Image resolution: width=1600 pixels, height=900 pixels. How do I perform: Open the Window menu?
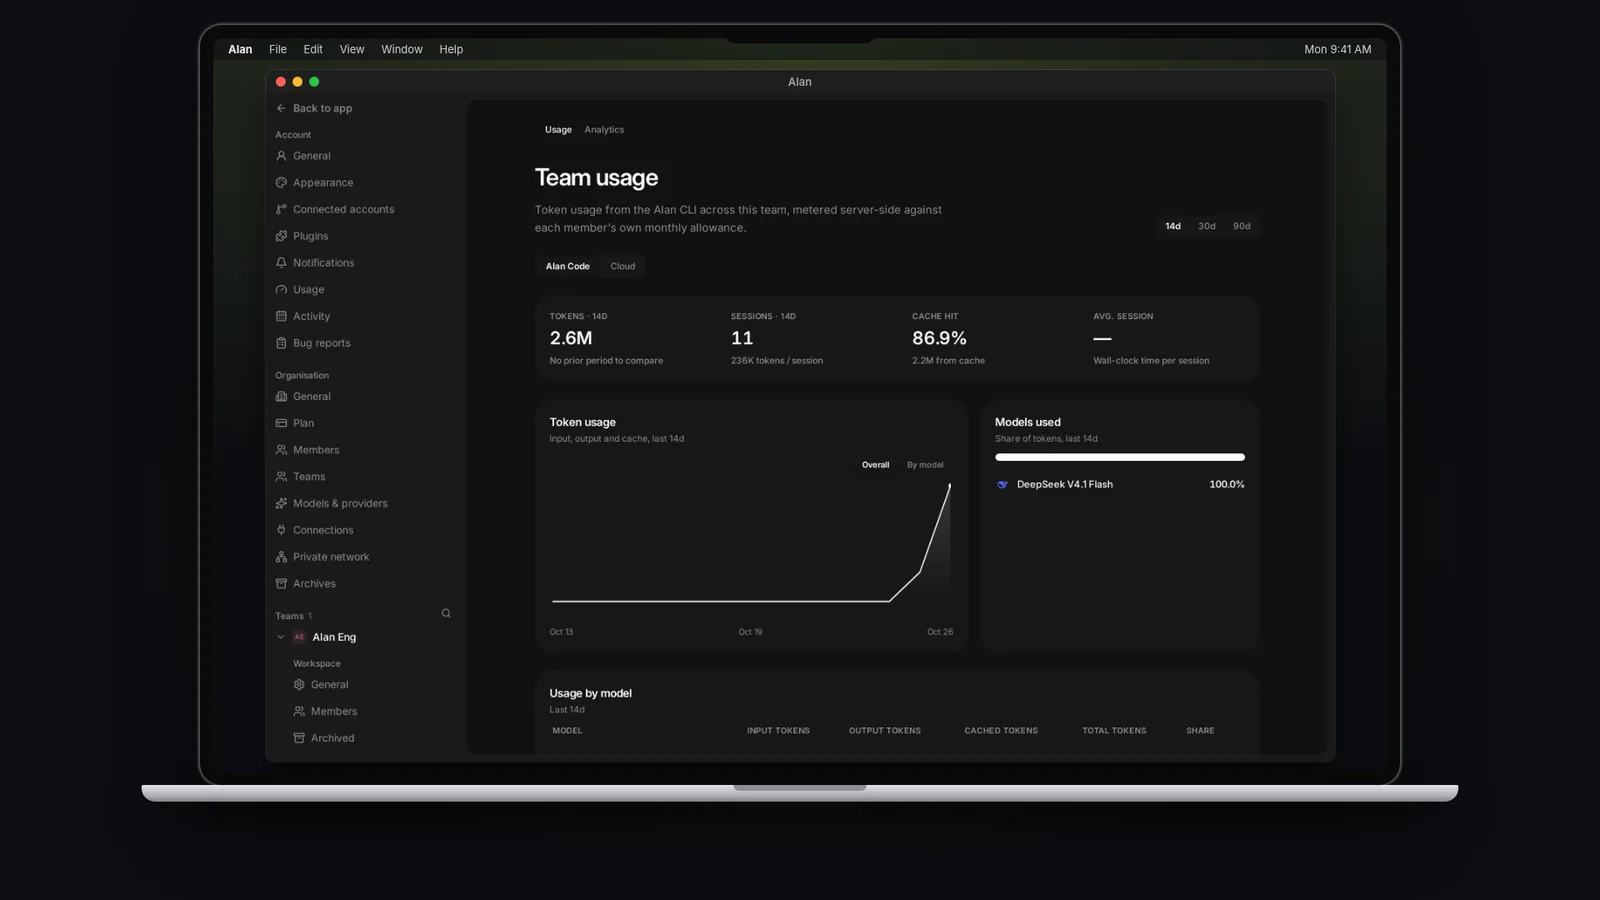pos(402,49)
